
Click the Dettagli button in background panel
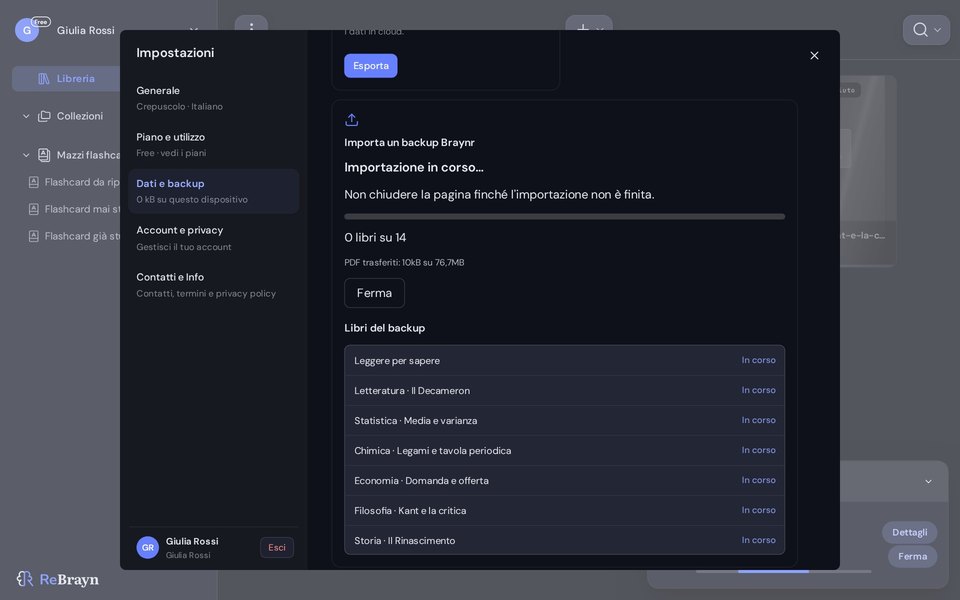[x=909, y=532]
